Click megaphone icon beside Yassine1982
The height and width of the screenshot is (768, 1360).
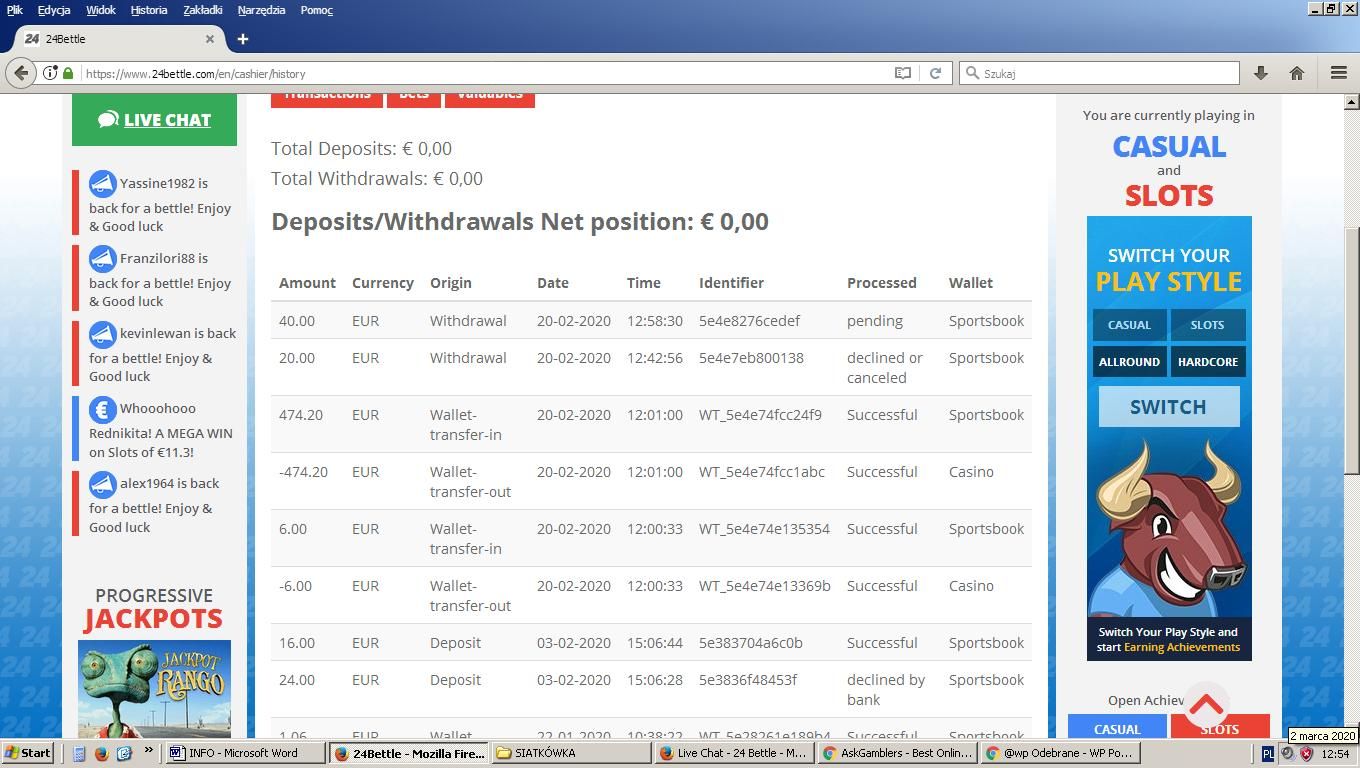click(x=102, y=184)
